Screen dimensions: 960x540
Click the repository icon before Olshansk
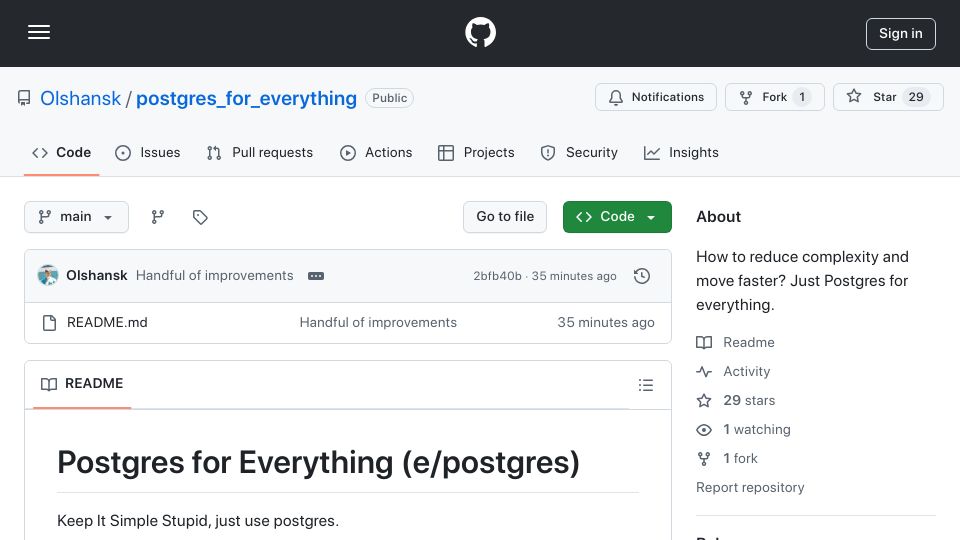pos(24,98)
